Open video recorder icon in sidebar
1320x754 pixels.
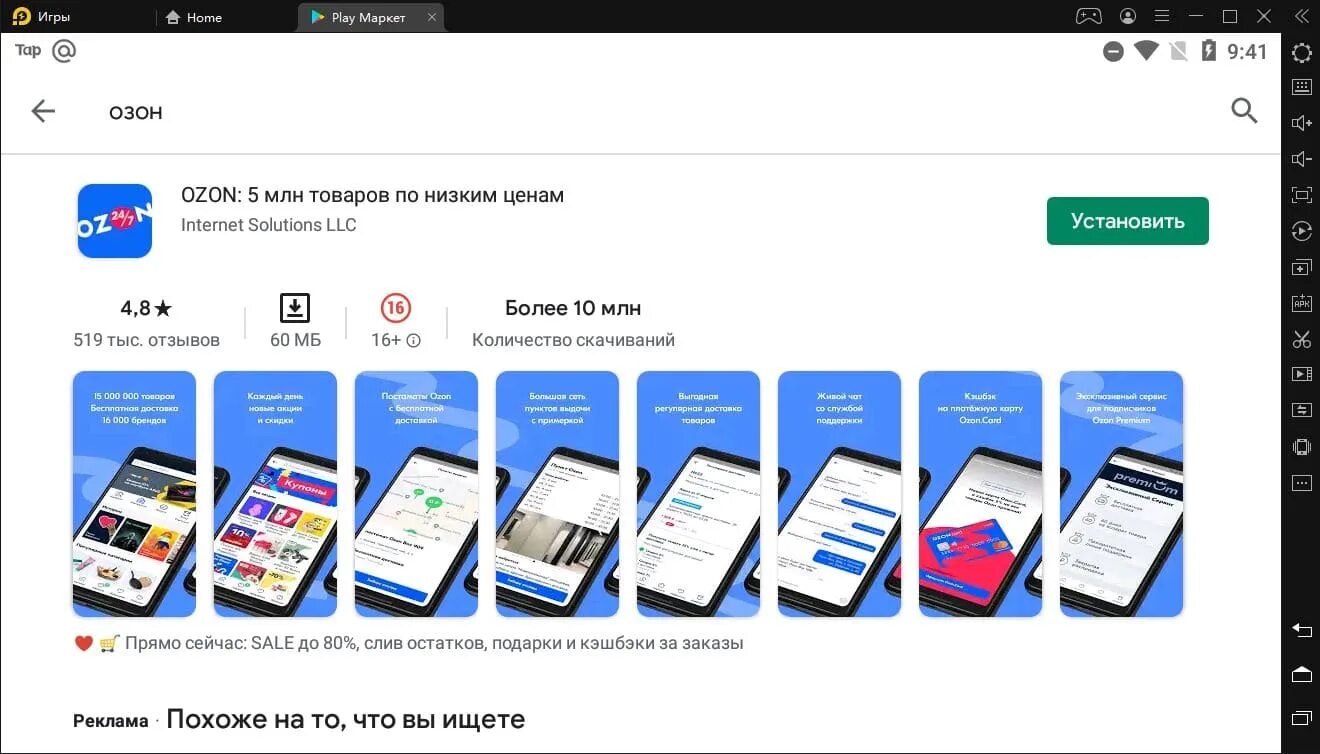click(x=1301, y=374)
